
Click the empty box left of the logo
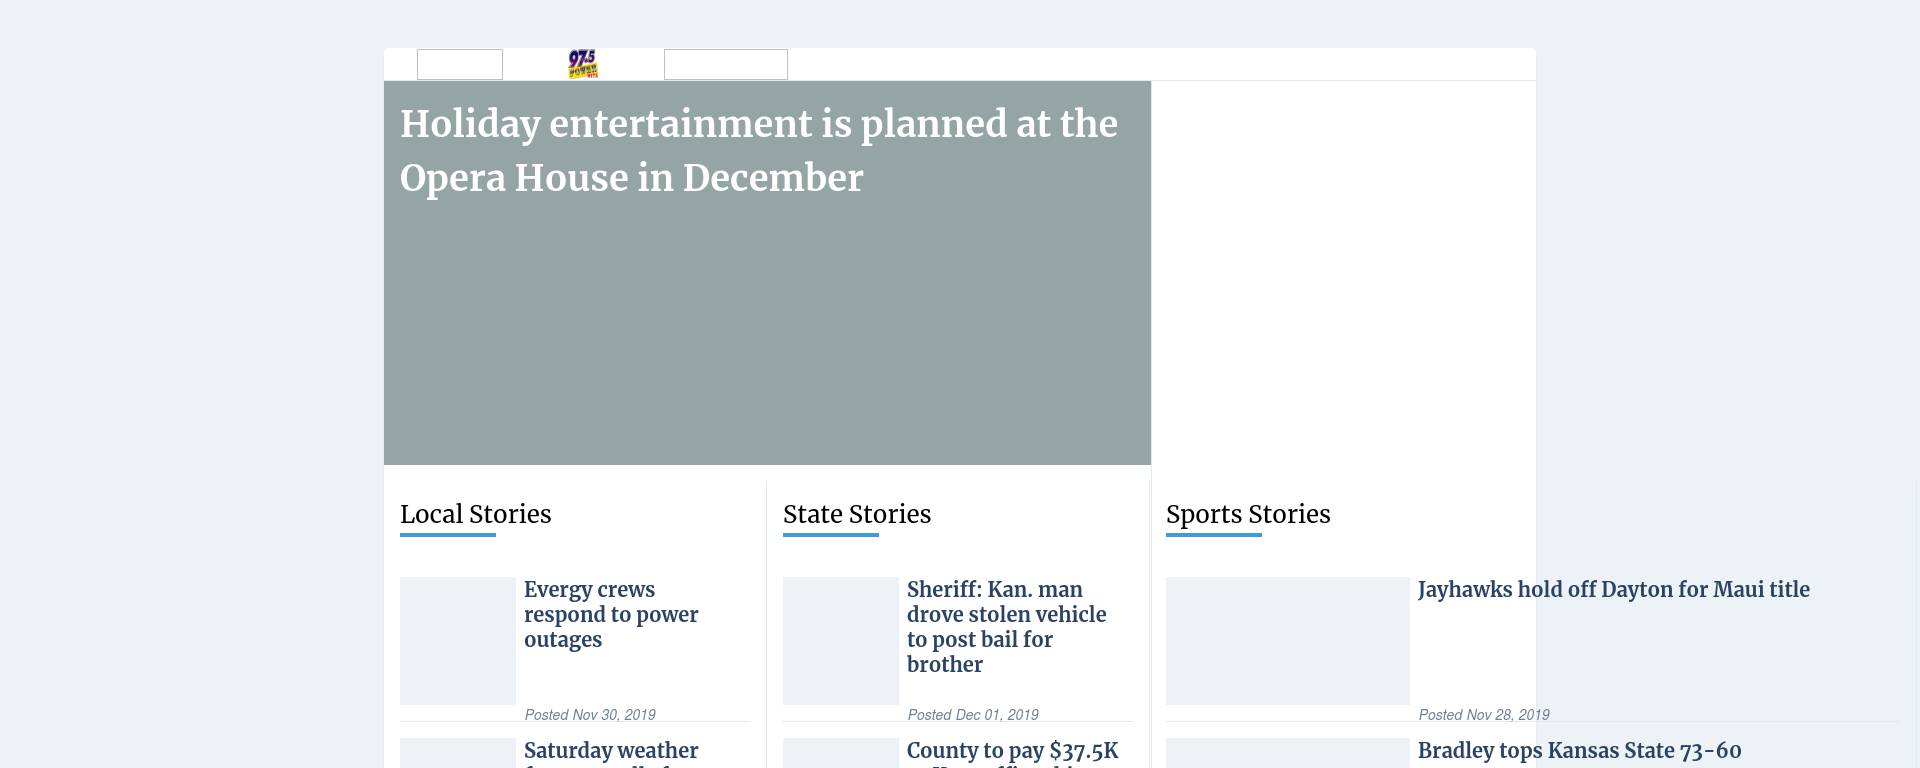[459, 64]
